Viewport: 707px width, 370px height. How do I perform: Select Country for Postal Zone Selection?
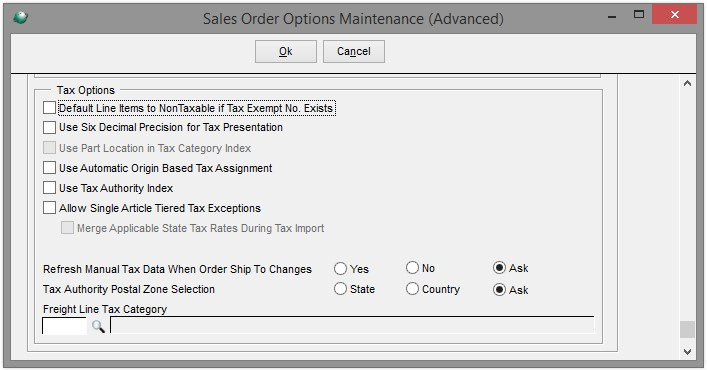(x=412, y=289)
